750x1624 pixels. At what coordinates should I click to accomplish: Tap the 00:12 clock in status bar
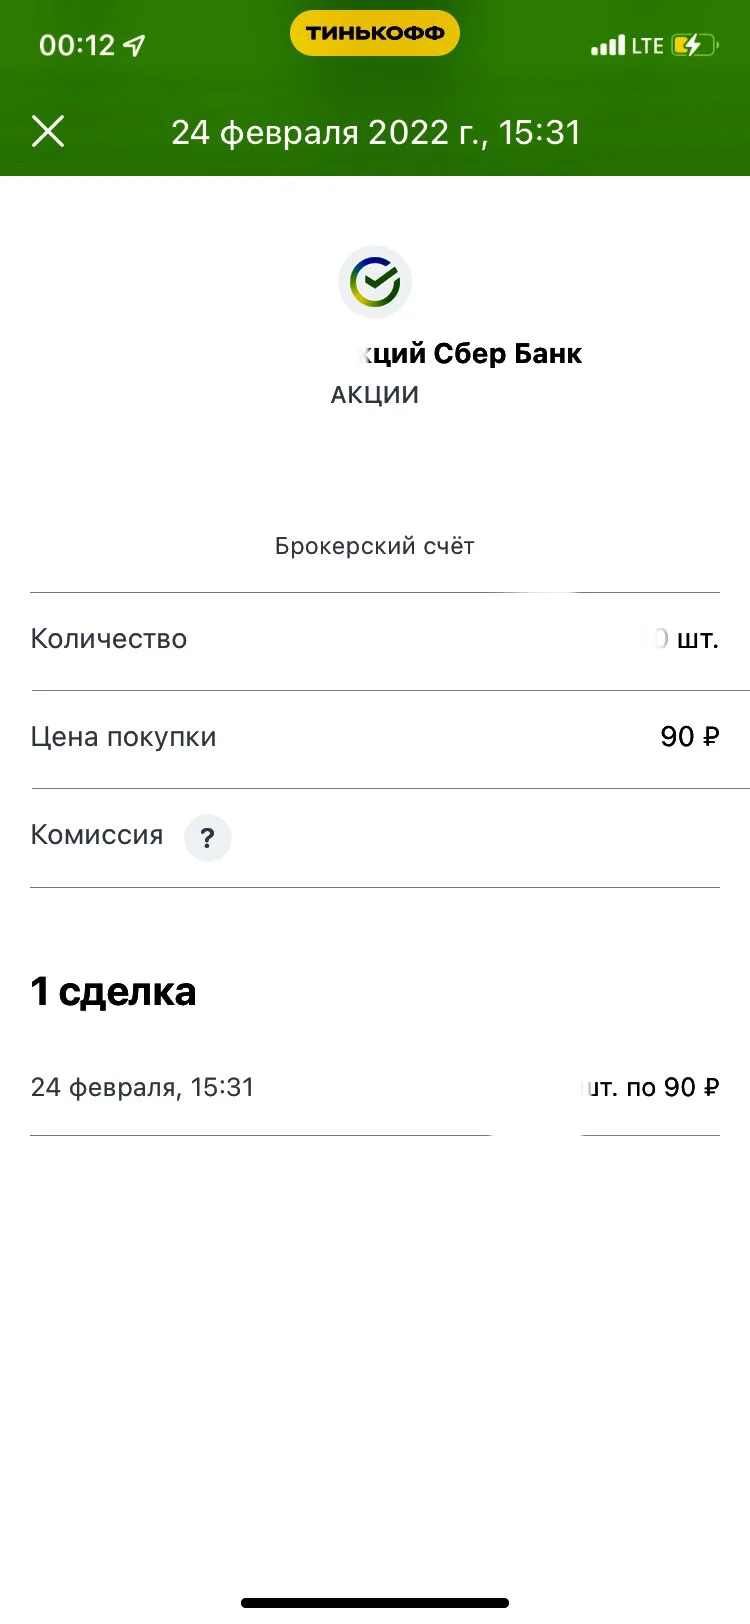pos(77,45)
